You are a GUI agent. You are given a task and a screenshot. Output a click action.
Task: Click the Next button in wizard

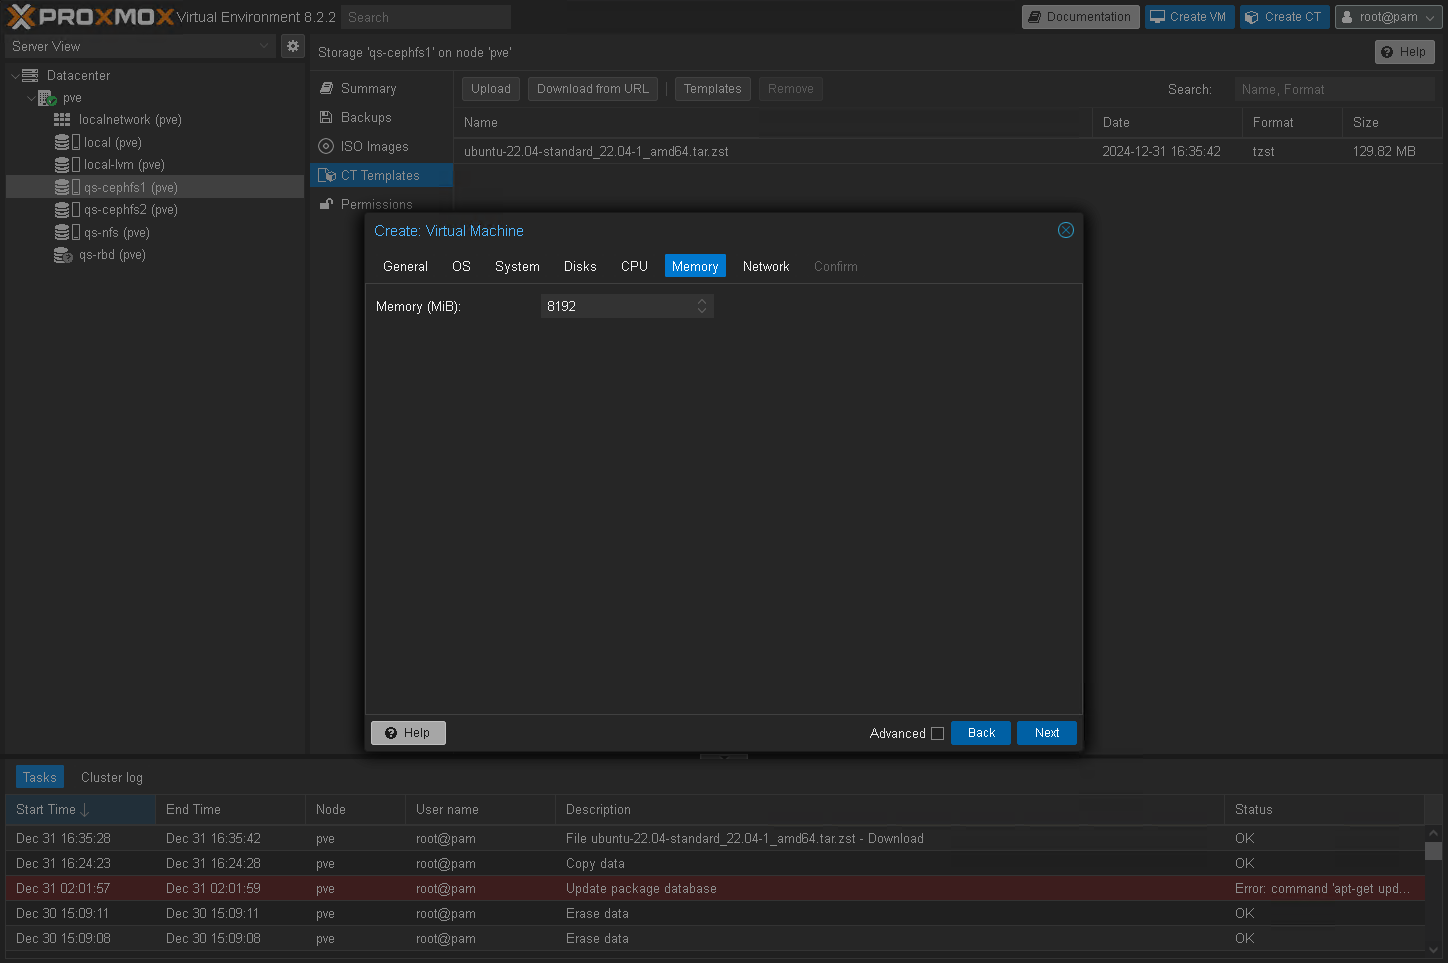tap(1046, 733)
